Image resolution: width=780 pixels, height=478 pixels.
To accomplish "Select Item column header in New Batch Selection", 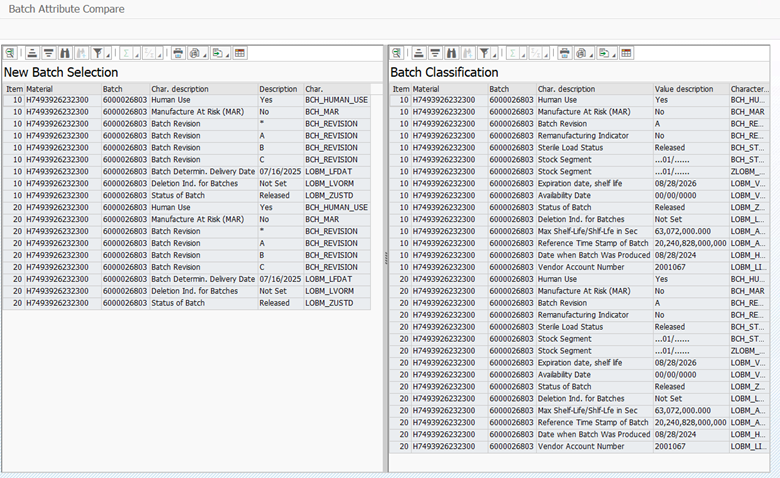I will click(x=14, y=89).
